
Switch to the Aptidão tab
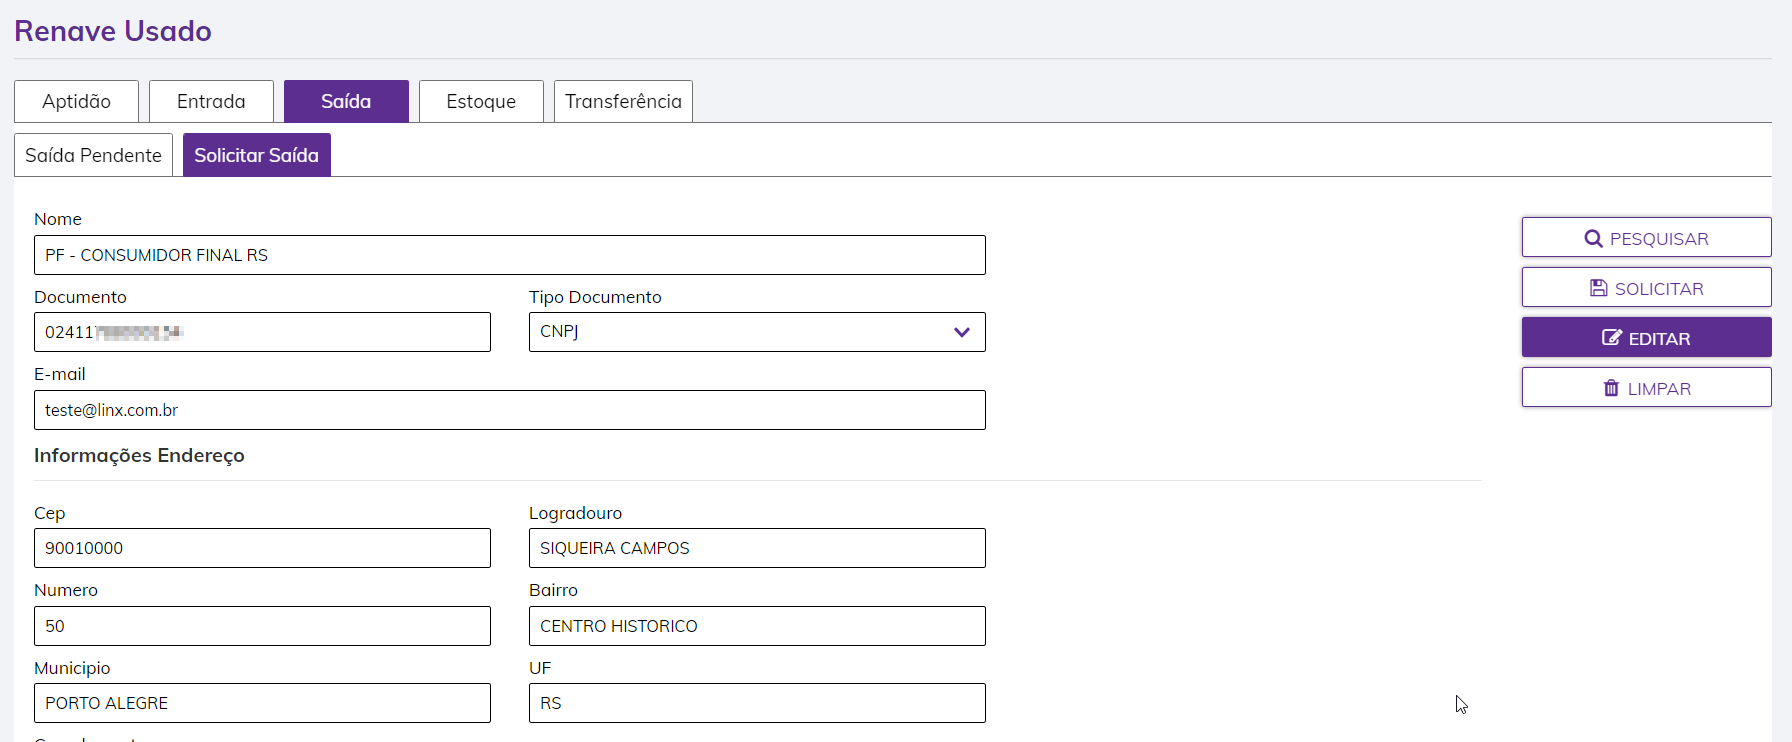(77, 101)
